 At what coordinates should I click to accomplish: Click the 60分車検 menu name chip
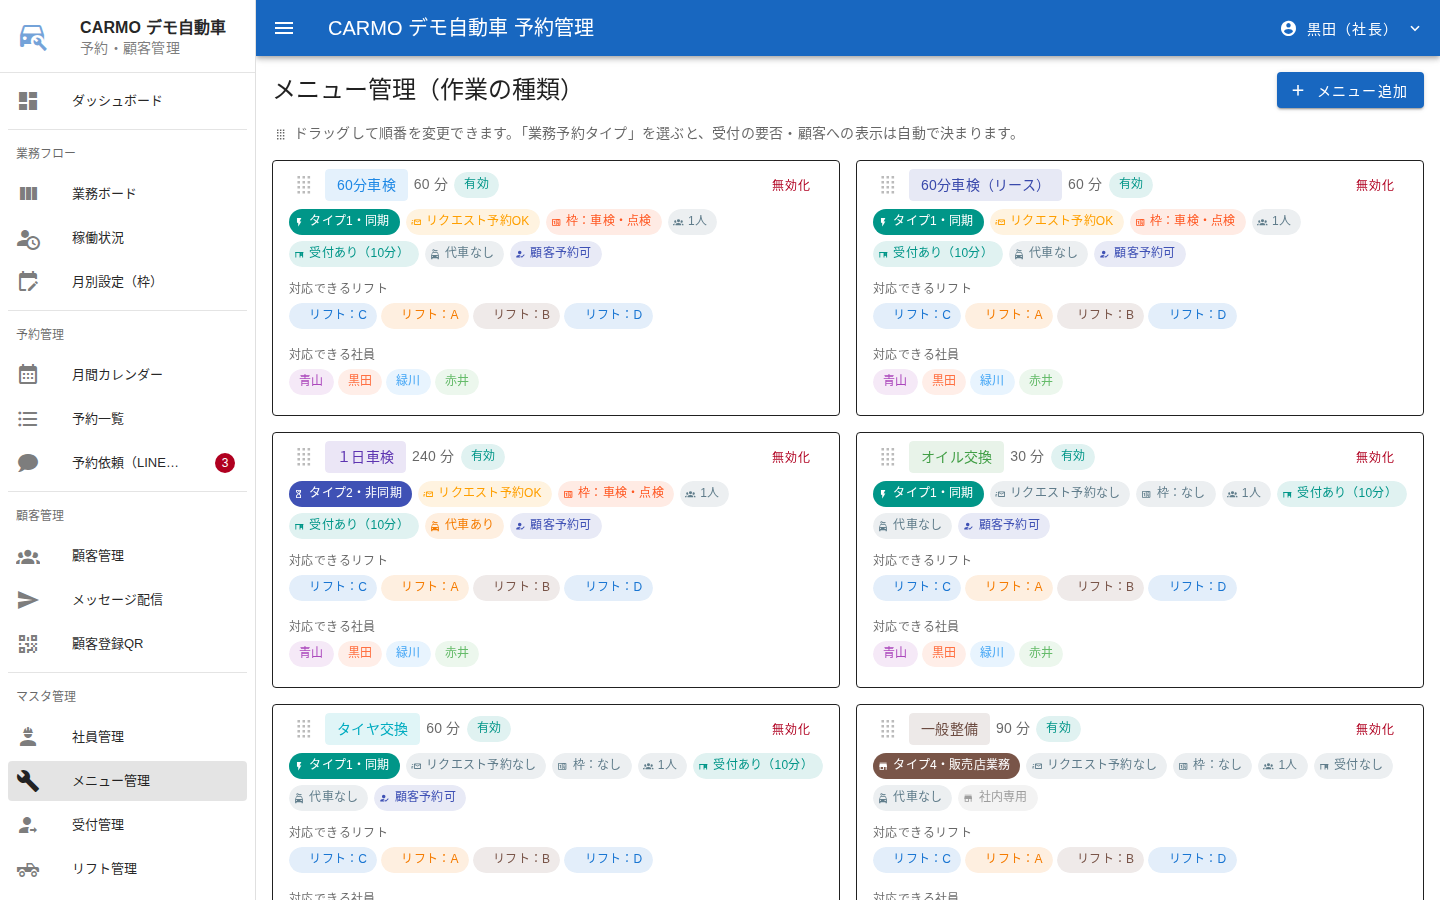click(366, 185)
